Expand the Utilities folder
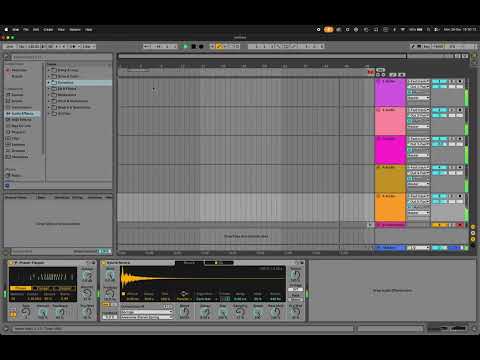The height and width of the screenshot is (360, 480). point(49,114)
